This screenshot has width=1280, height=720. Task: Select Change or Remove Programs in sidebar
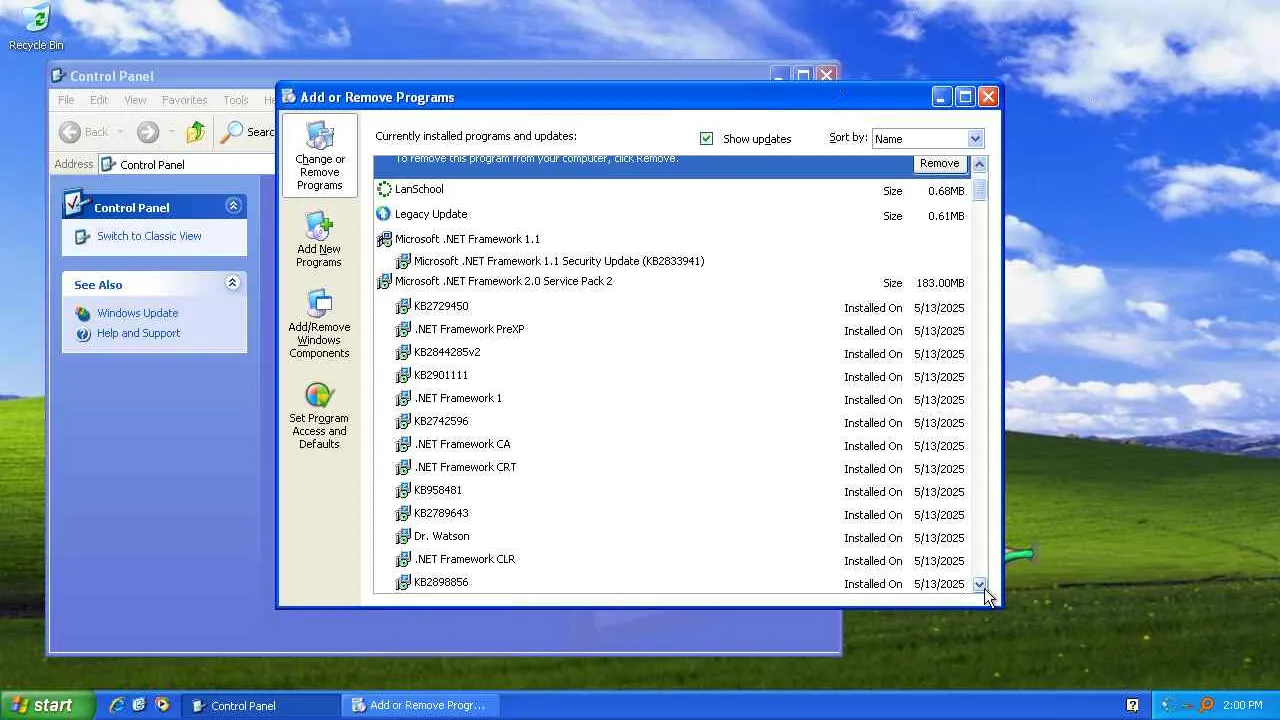click(320, 156)
